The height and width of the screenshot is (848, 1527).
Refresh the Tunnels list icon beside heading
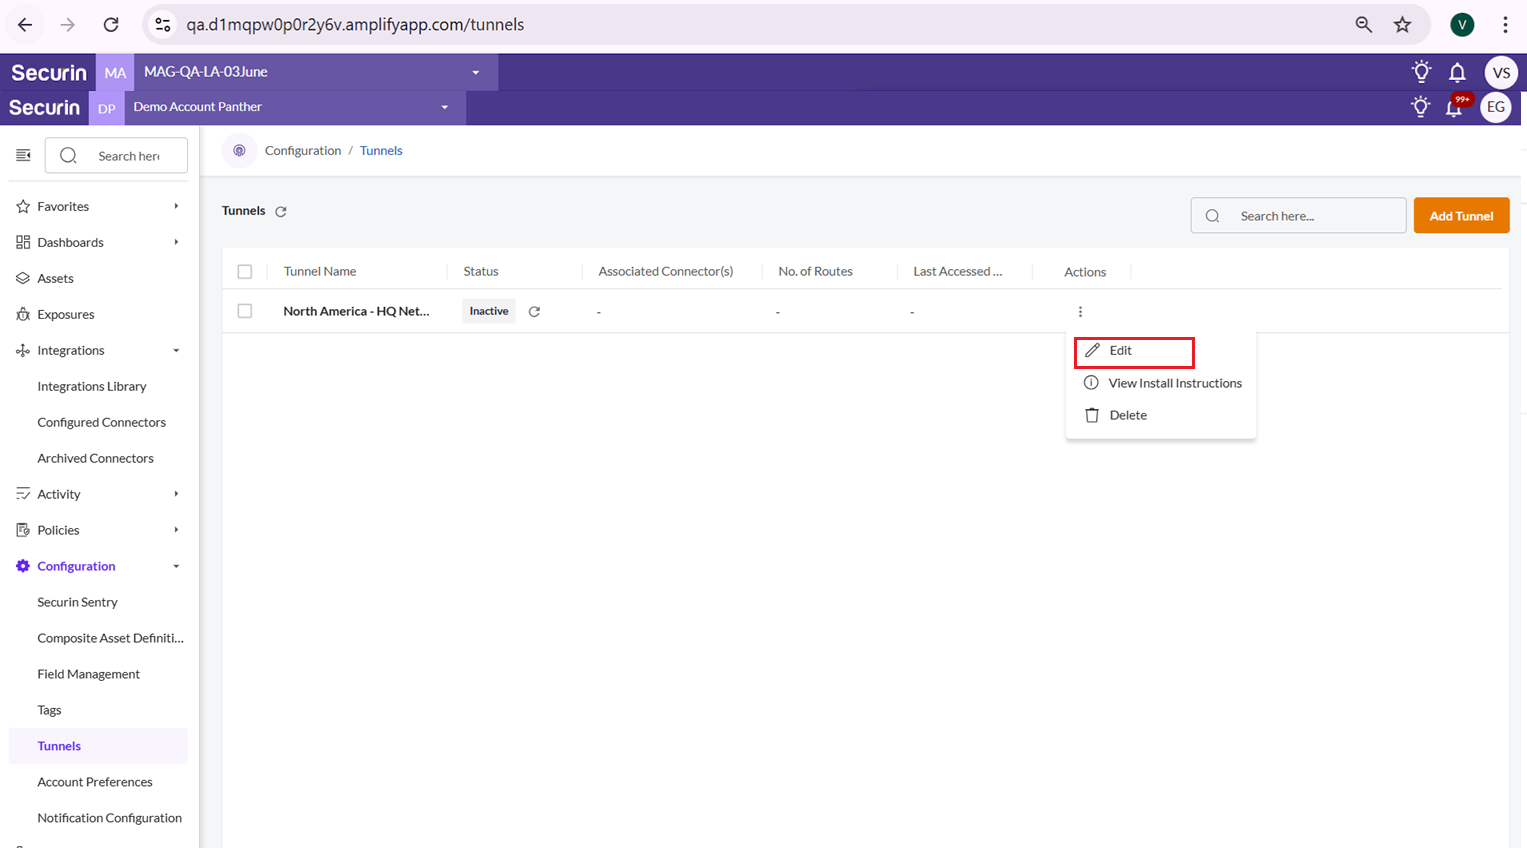[x=281, y=211]
